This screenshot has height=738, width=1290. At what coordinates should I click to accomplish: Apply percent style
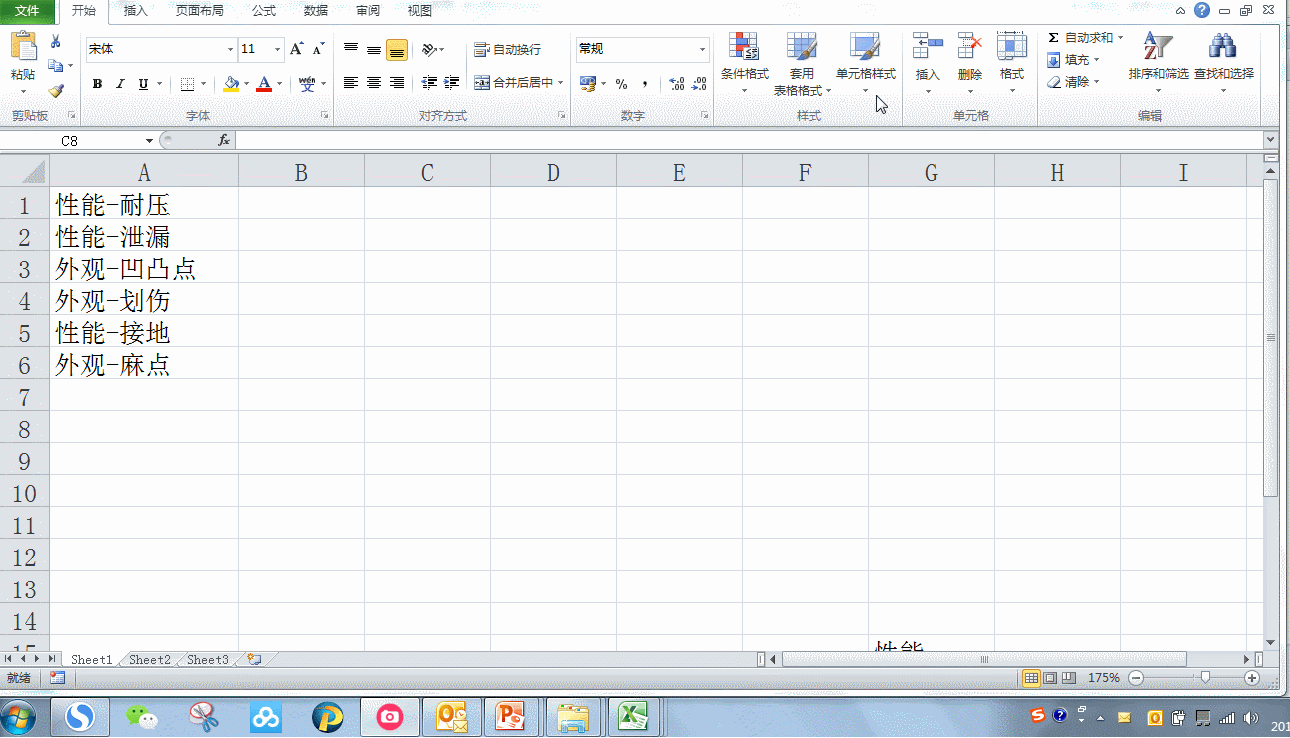(621, 84)
